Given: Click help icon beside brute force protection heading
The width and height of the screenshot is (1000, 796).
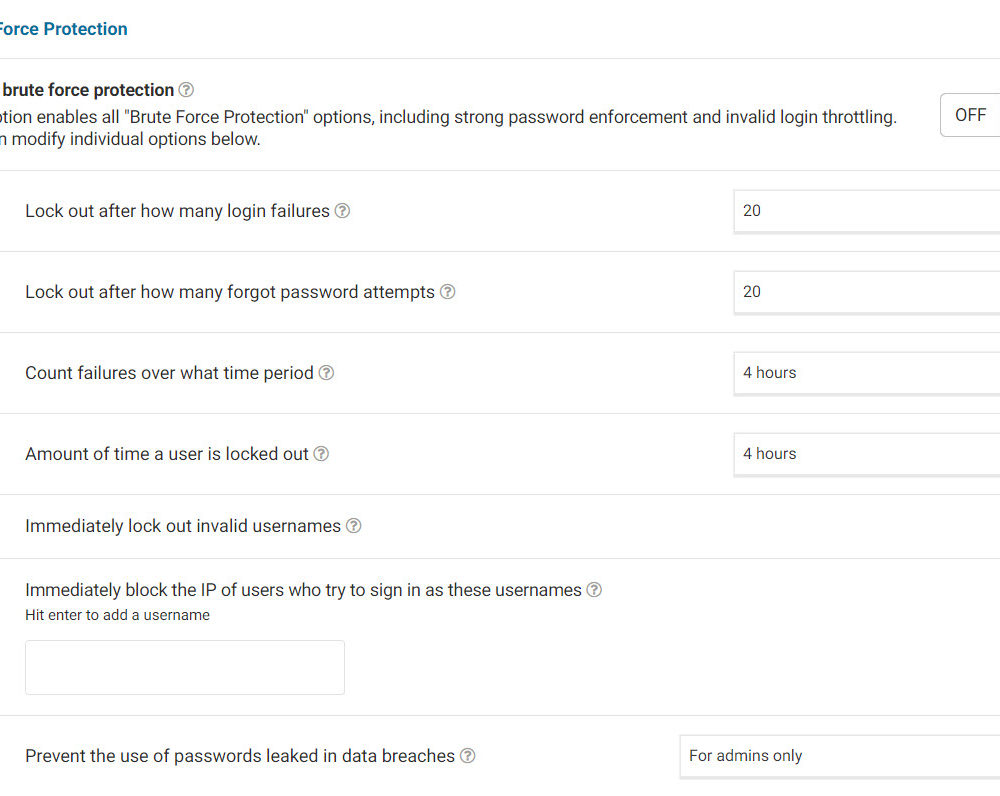Looking at the screenshot, I should tap(186, 90).
